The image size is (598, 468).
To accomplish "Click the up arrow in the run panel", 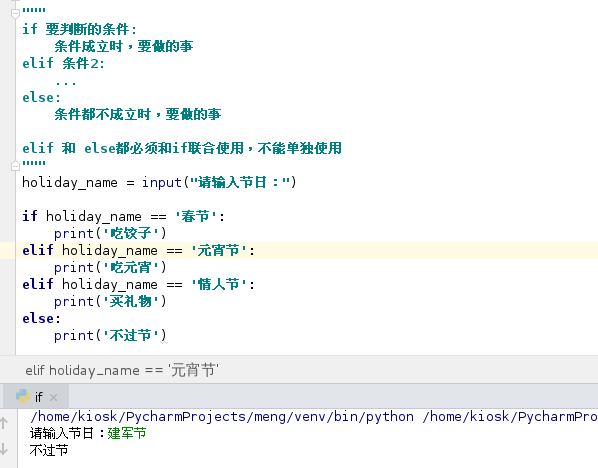I will coord(4,422).
